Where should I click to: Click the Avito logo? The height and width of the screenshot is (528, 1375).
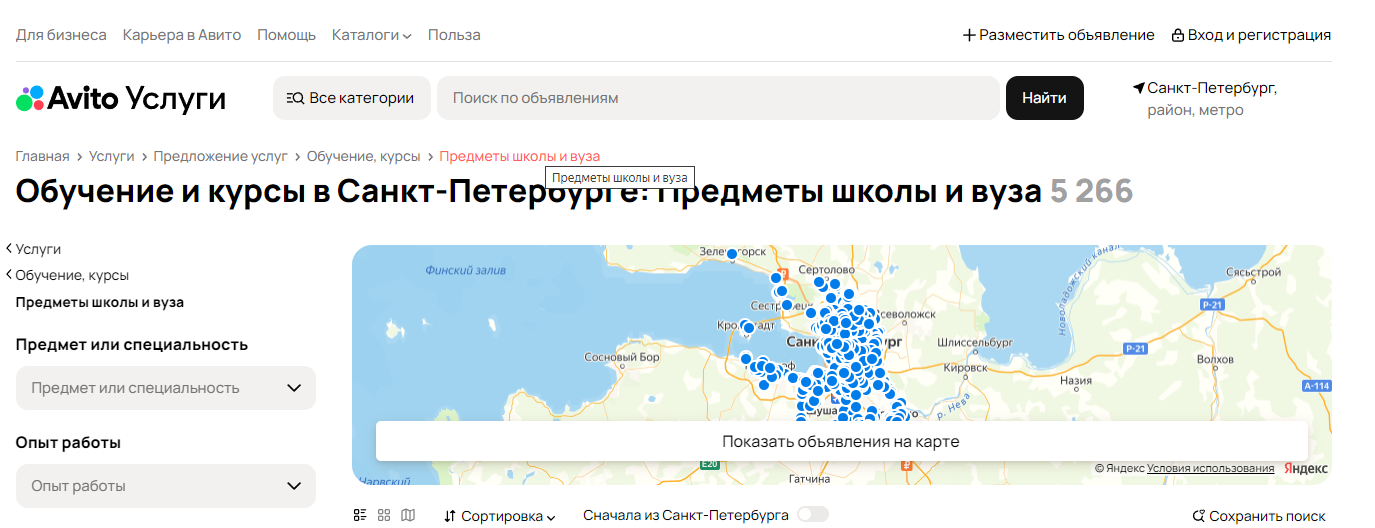(x=120, y=98)
